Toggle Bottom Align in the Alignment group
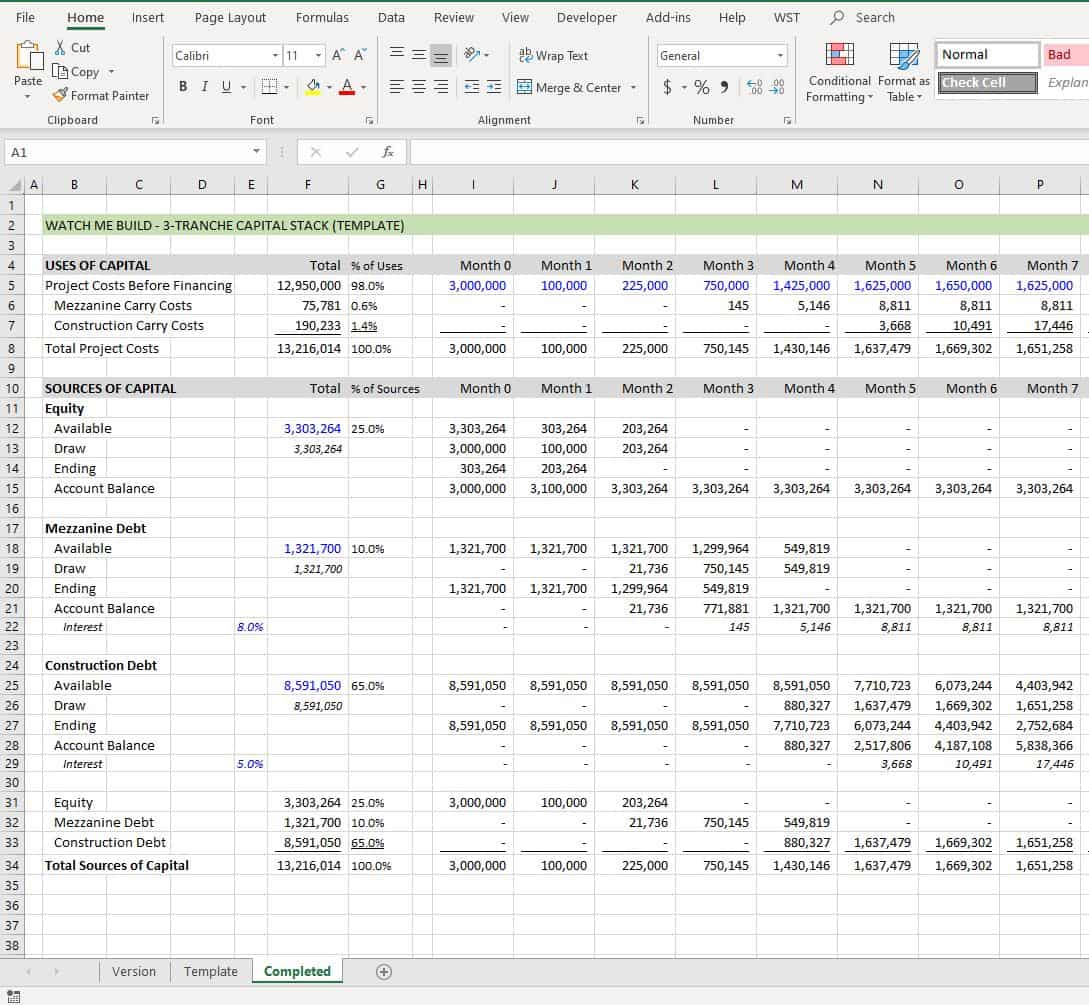1089x1005 pixels. point(441,54)
